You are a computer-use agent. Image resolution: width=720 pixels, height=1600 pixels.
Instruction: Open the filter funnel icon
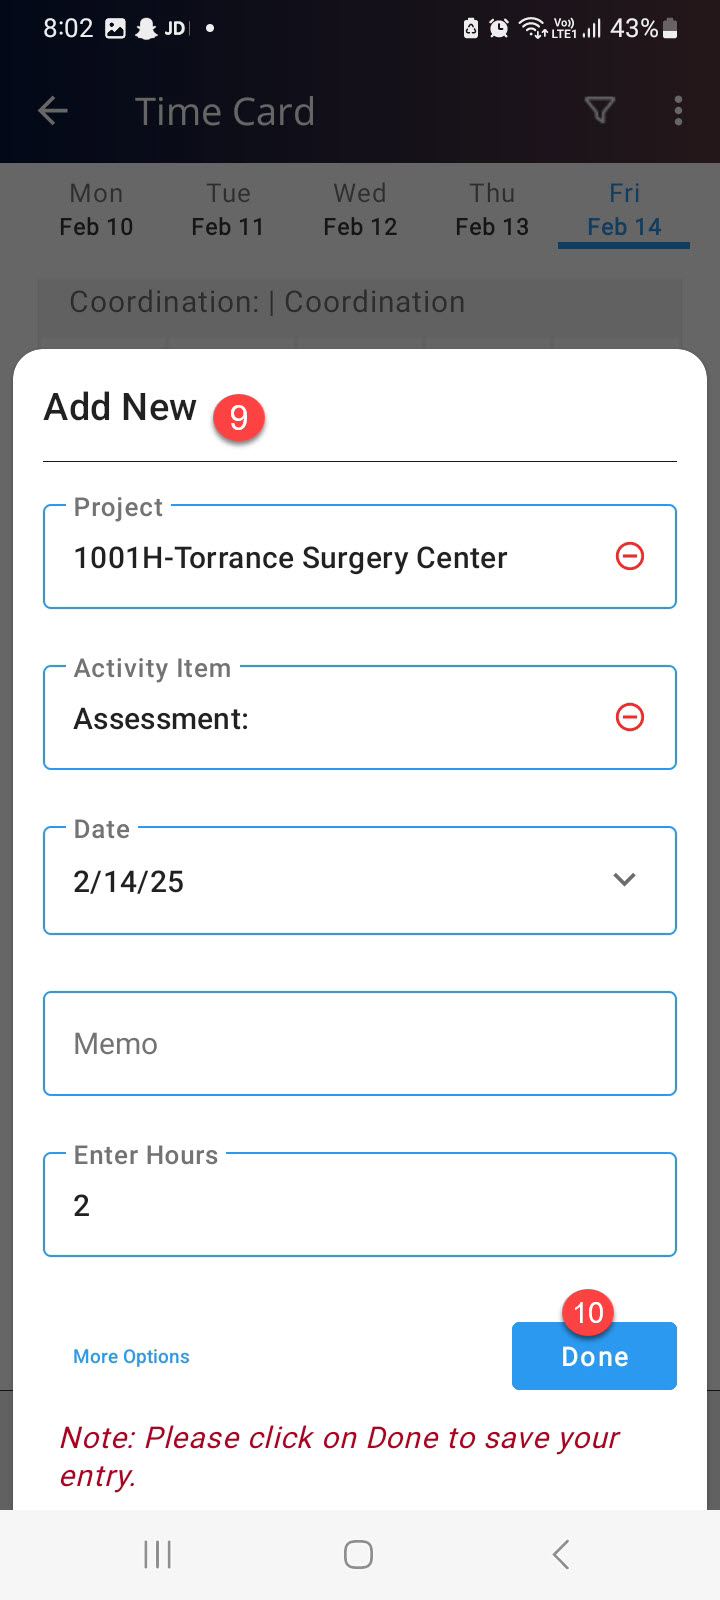[599, 110]
